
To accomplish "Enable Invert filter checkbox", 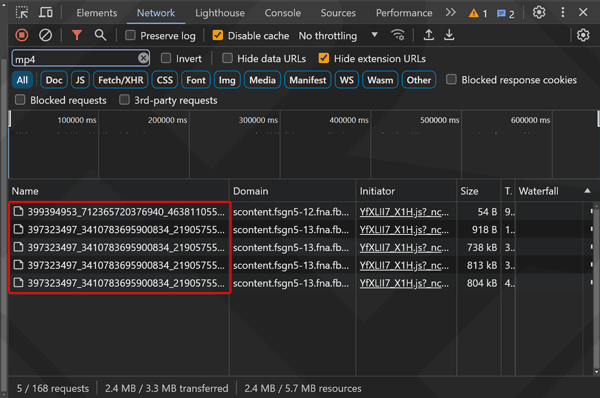I will tap(166, 58).
